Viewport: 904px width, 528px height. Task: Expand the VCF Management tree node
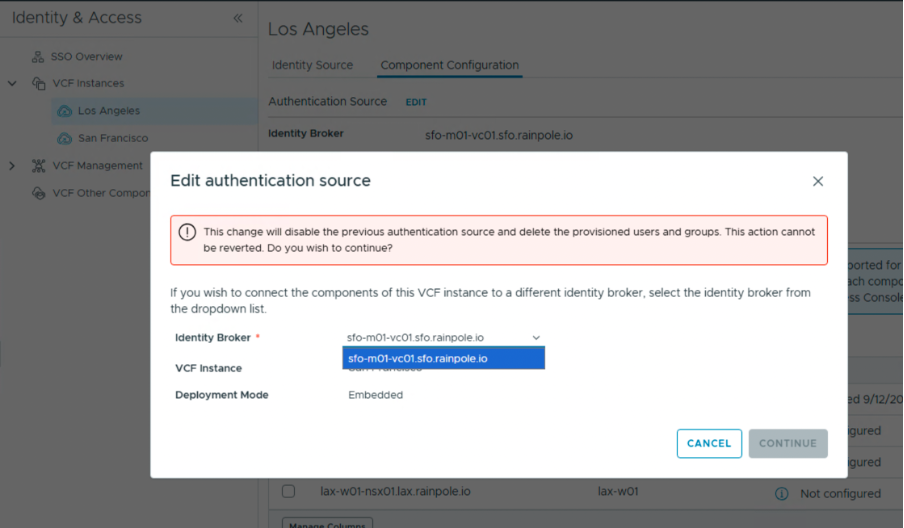pyautogui.click(x=12, y=166)
